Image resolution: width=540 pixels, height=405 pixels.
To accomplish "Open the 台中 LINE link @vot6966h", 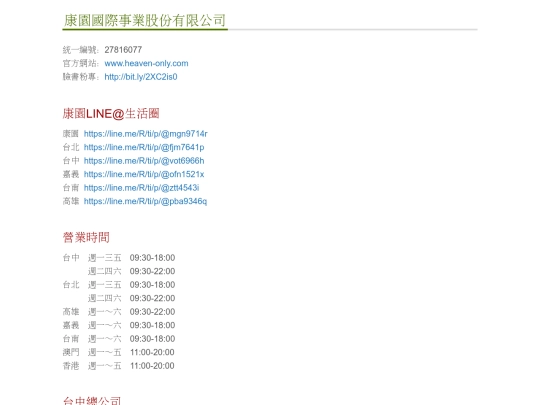I will click(144, 161).
